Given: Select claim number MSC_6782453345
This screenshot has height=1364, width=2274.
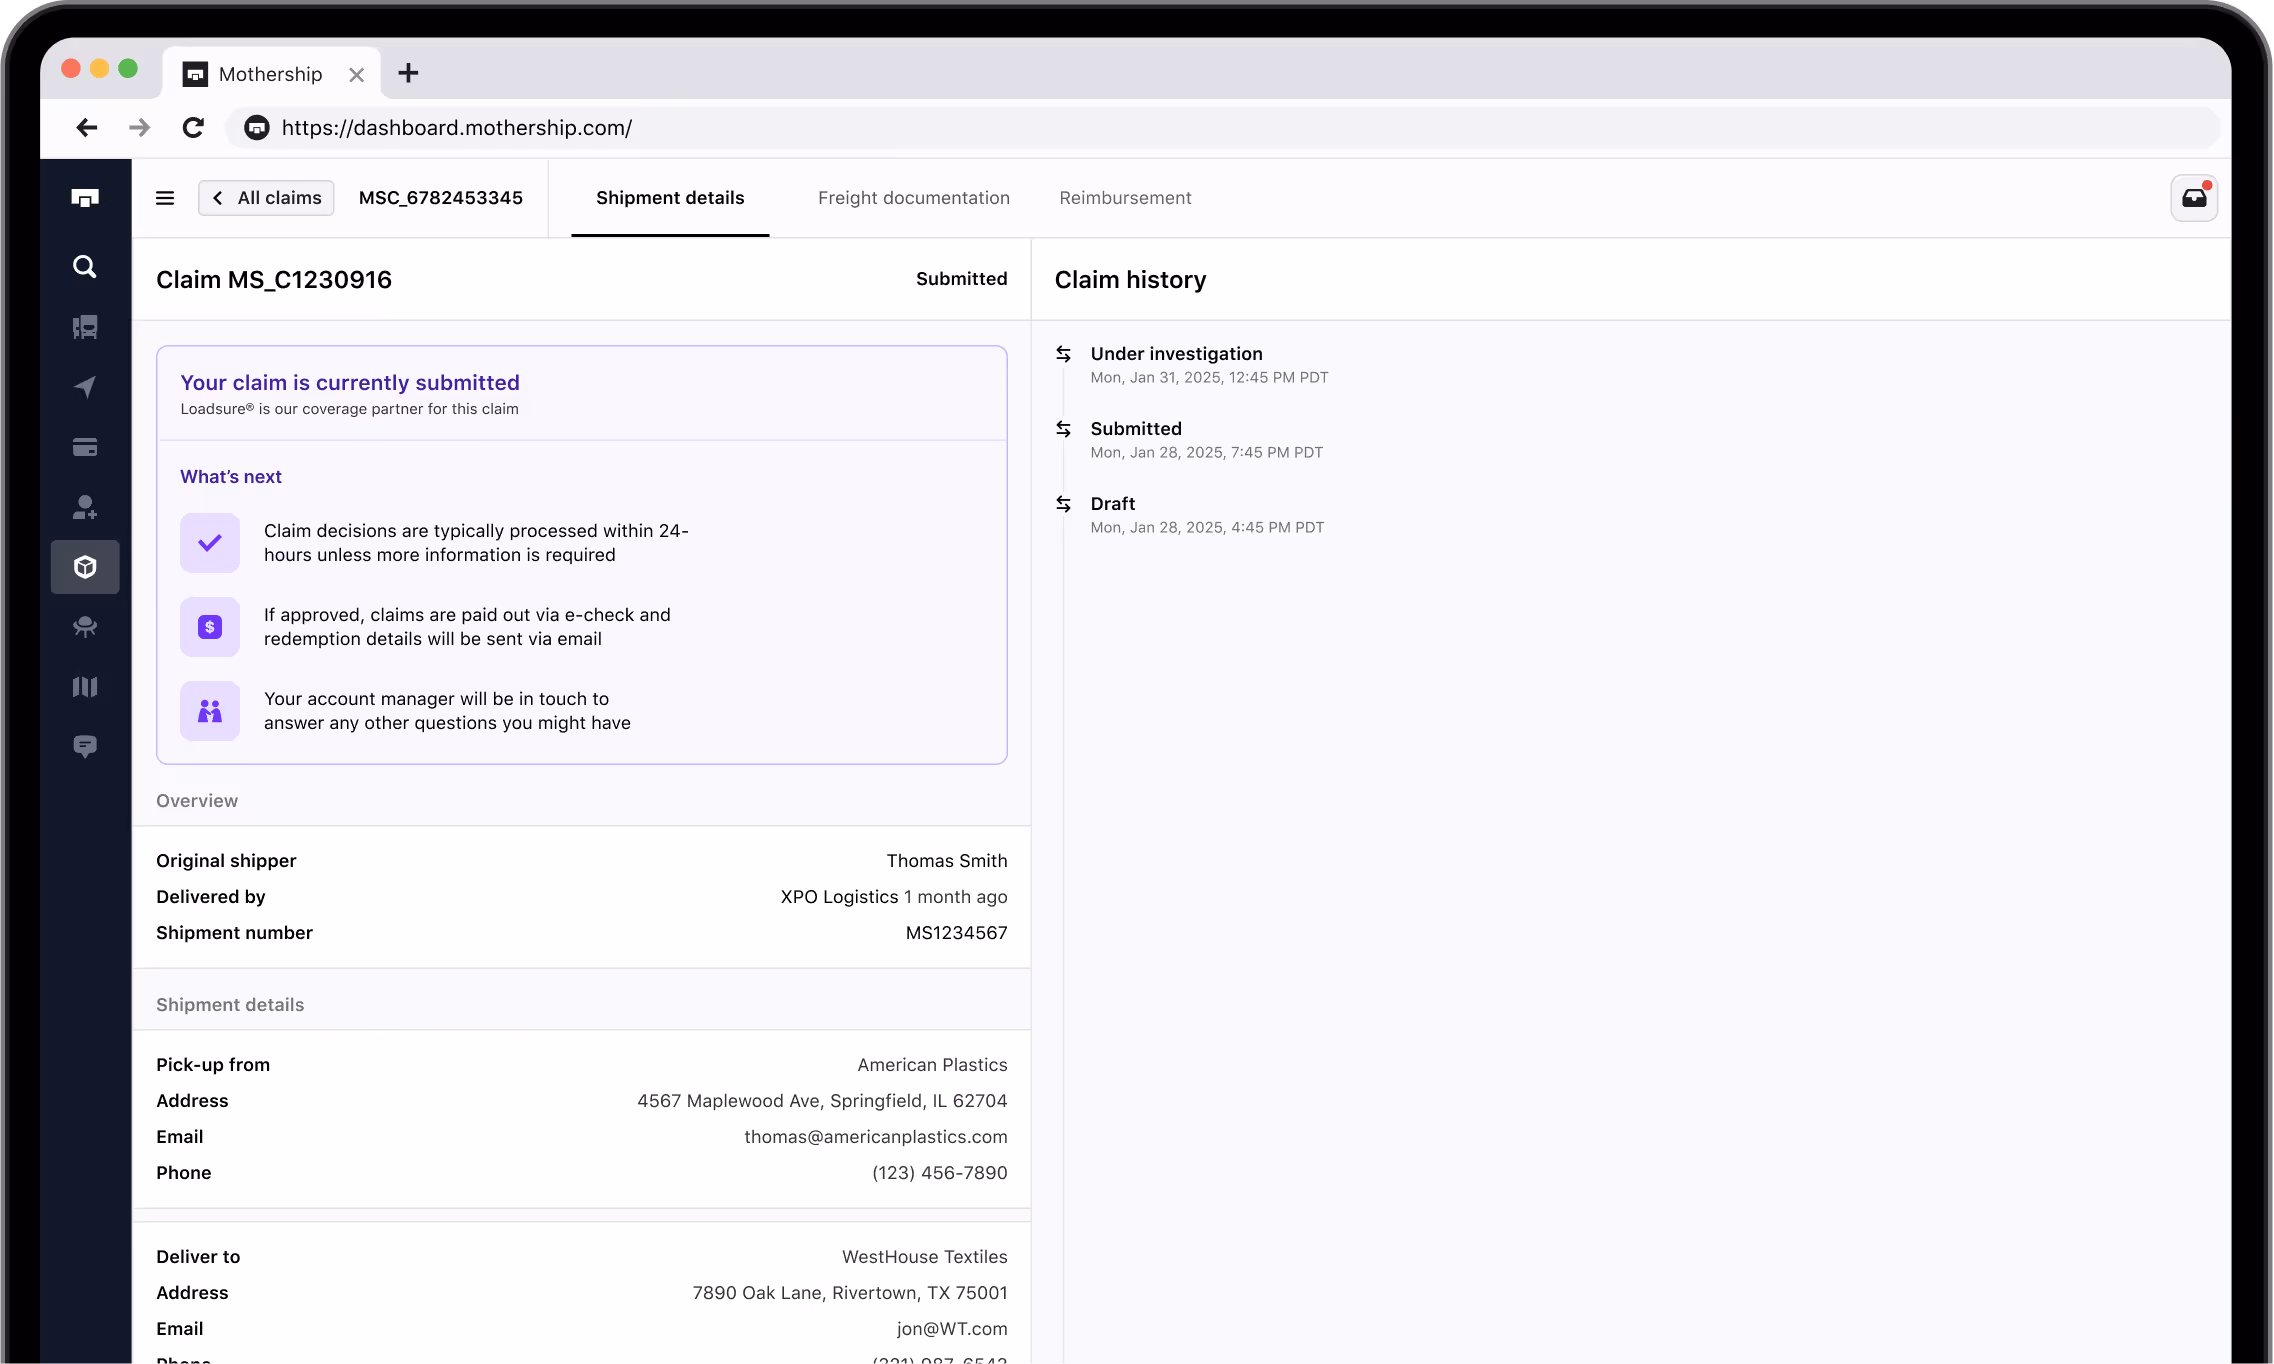Looking at the screenshot, I should pos(440,197).
